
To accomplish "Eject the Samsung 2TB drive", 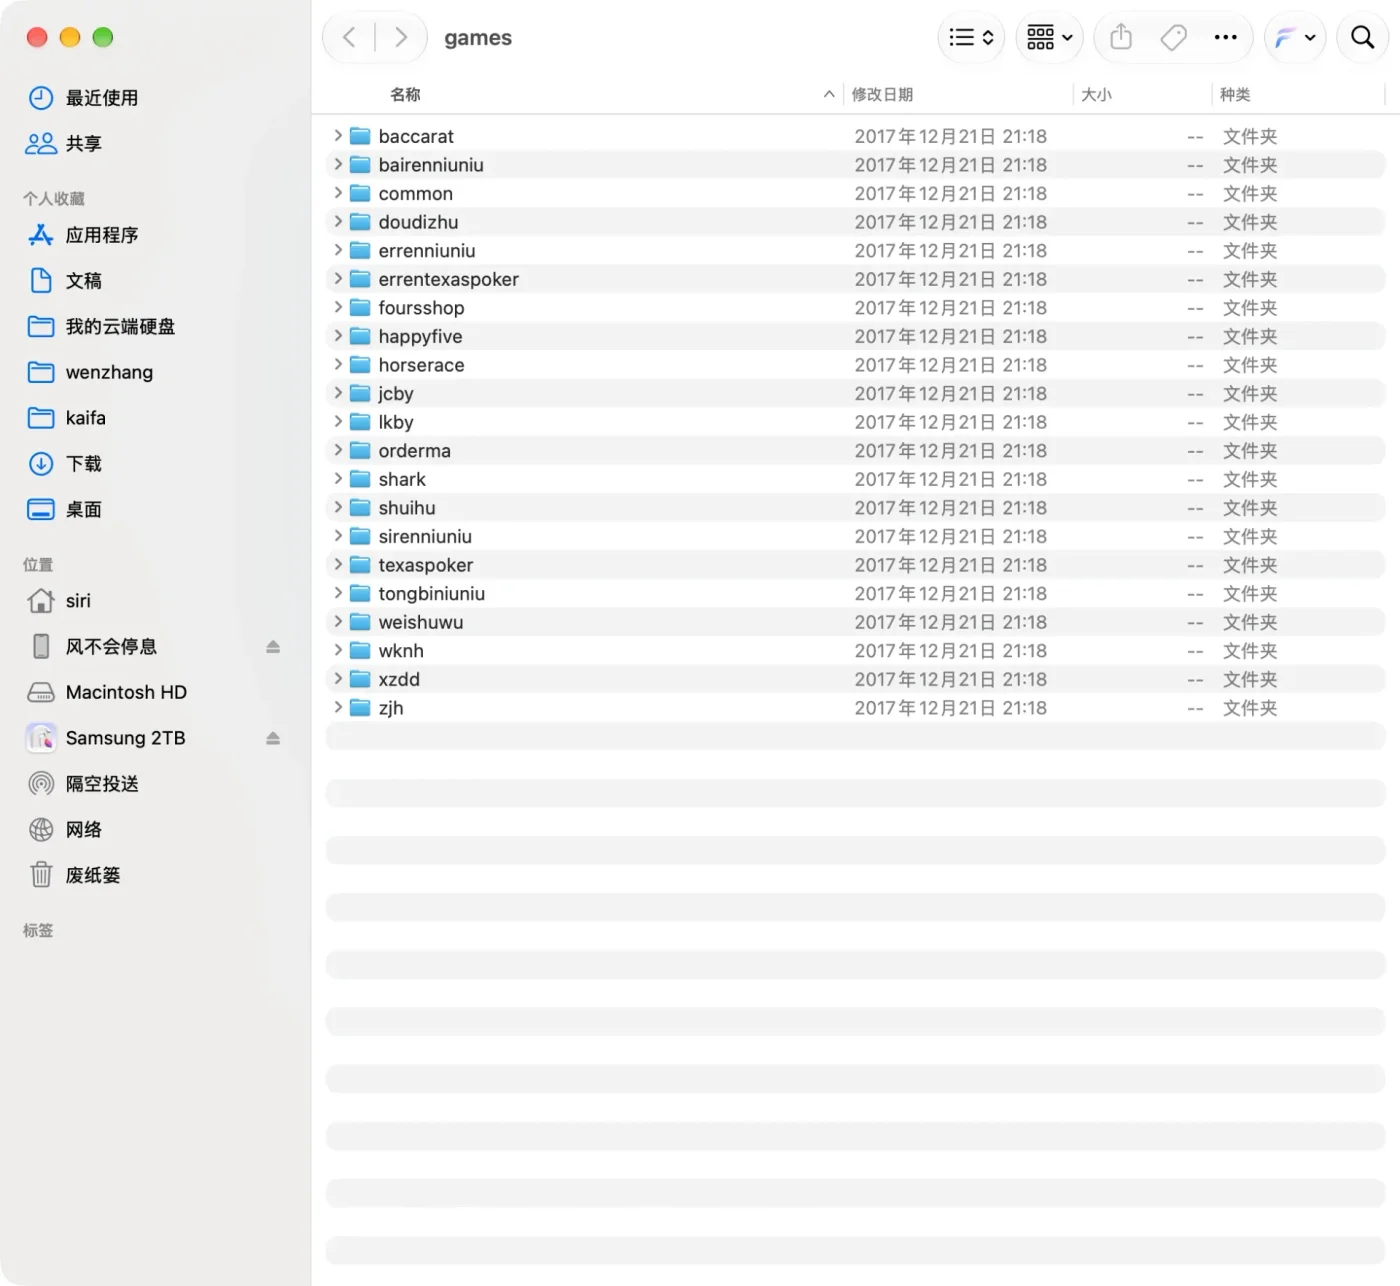I will point(273,738).
